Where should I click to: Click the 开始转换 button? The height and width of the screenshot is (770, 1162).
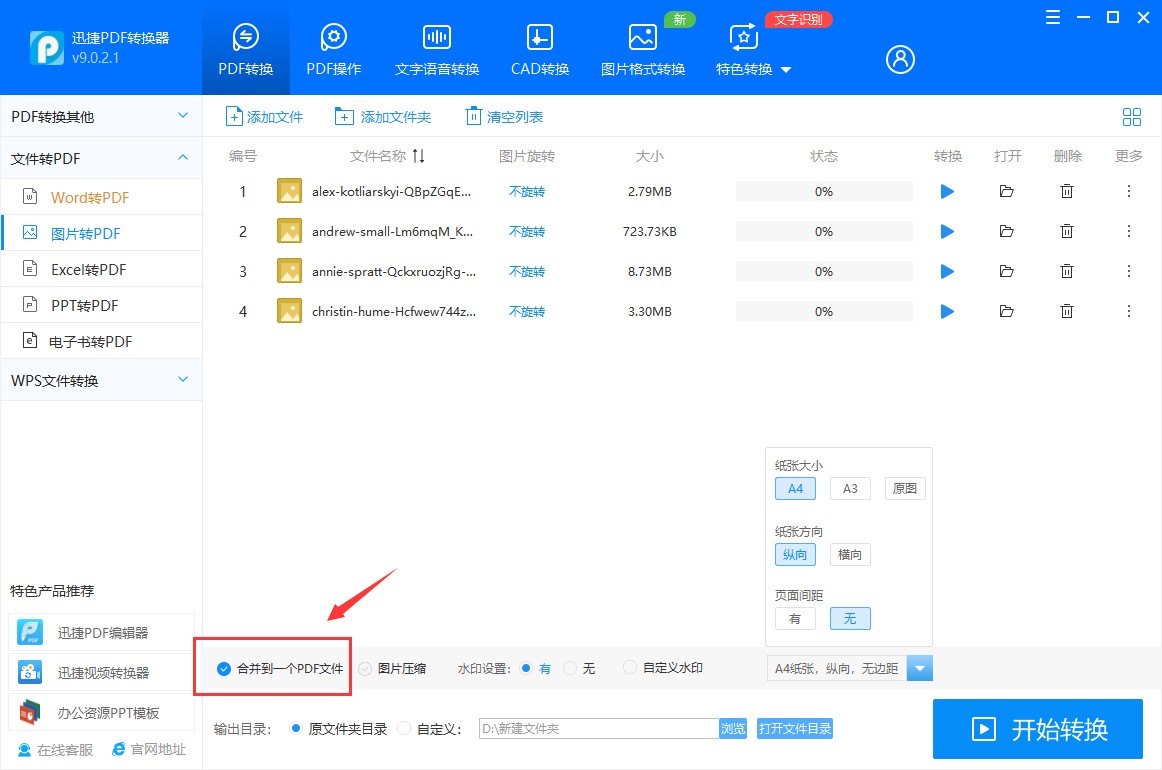(1037, 729)
